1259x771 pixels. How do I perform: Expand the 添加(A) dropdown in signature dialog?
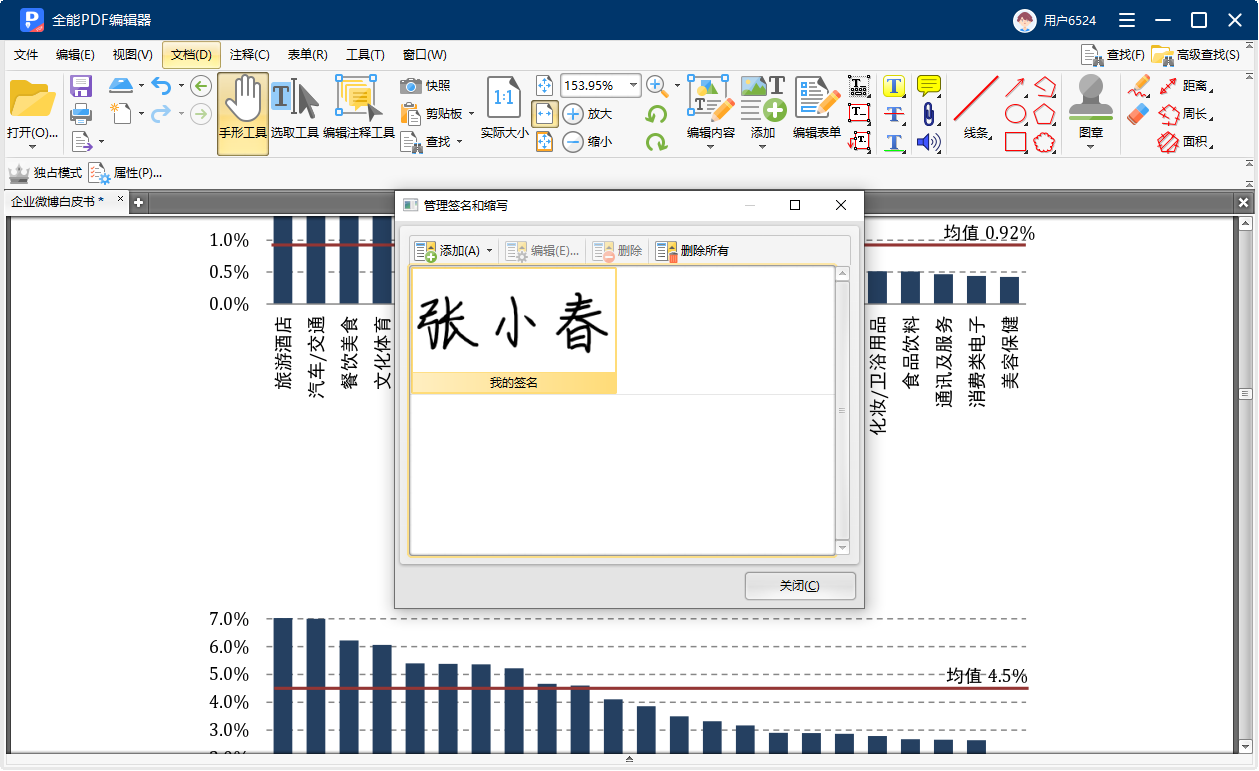(489, 251)
